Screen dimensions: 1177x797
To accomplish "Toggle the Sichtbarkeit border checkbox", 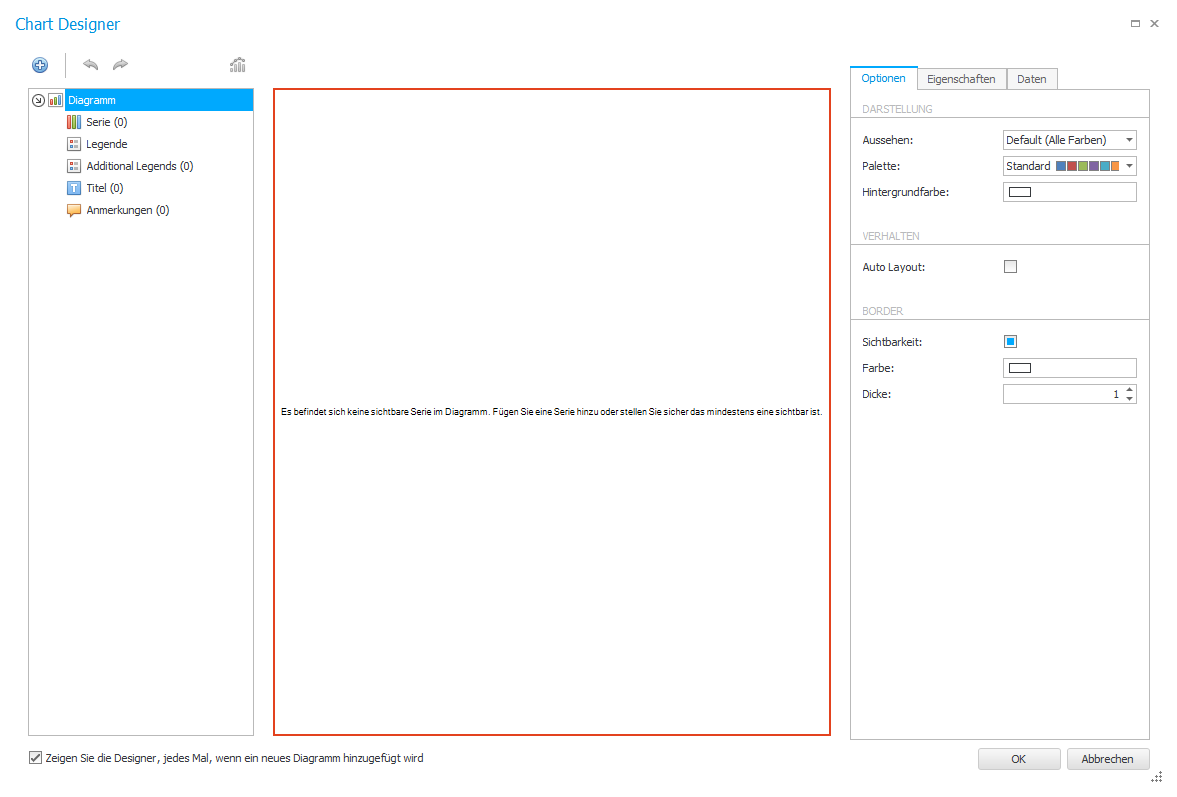I will click(1010, 341).
